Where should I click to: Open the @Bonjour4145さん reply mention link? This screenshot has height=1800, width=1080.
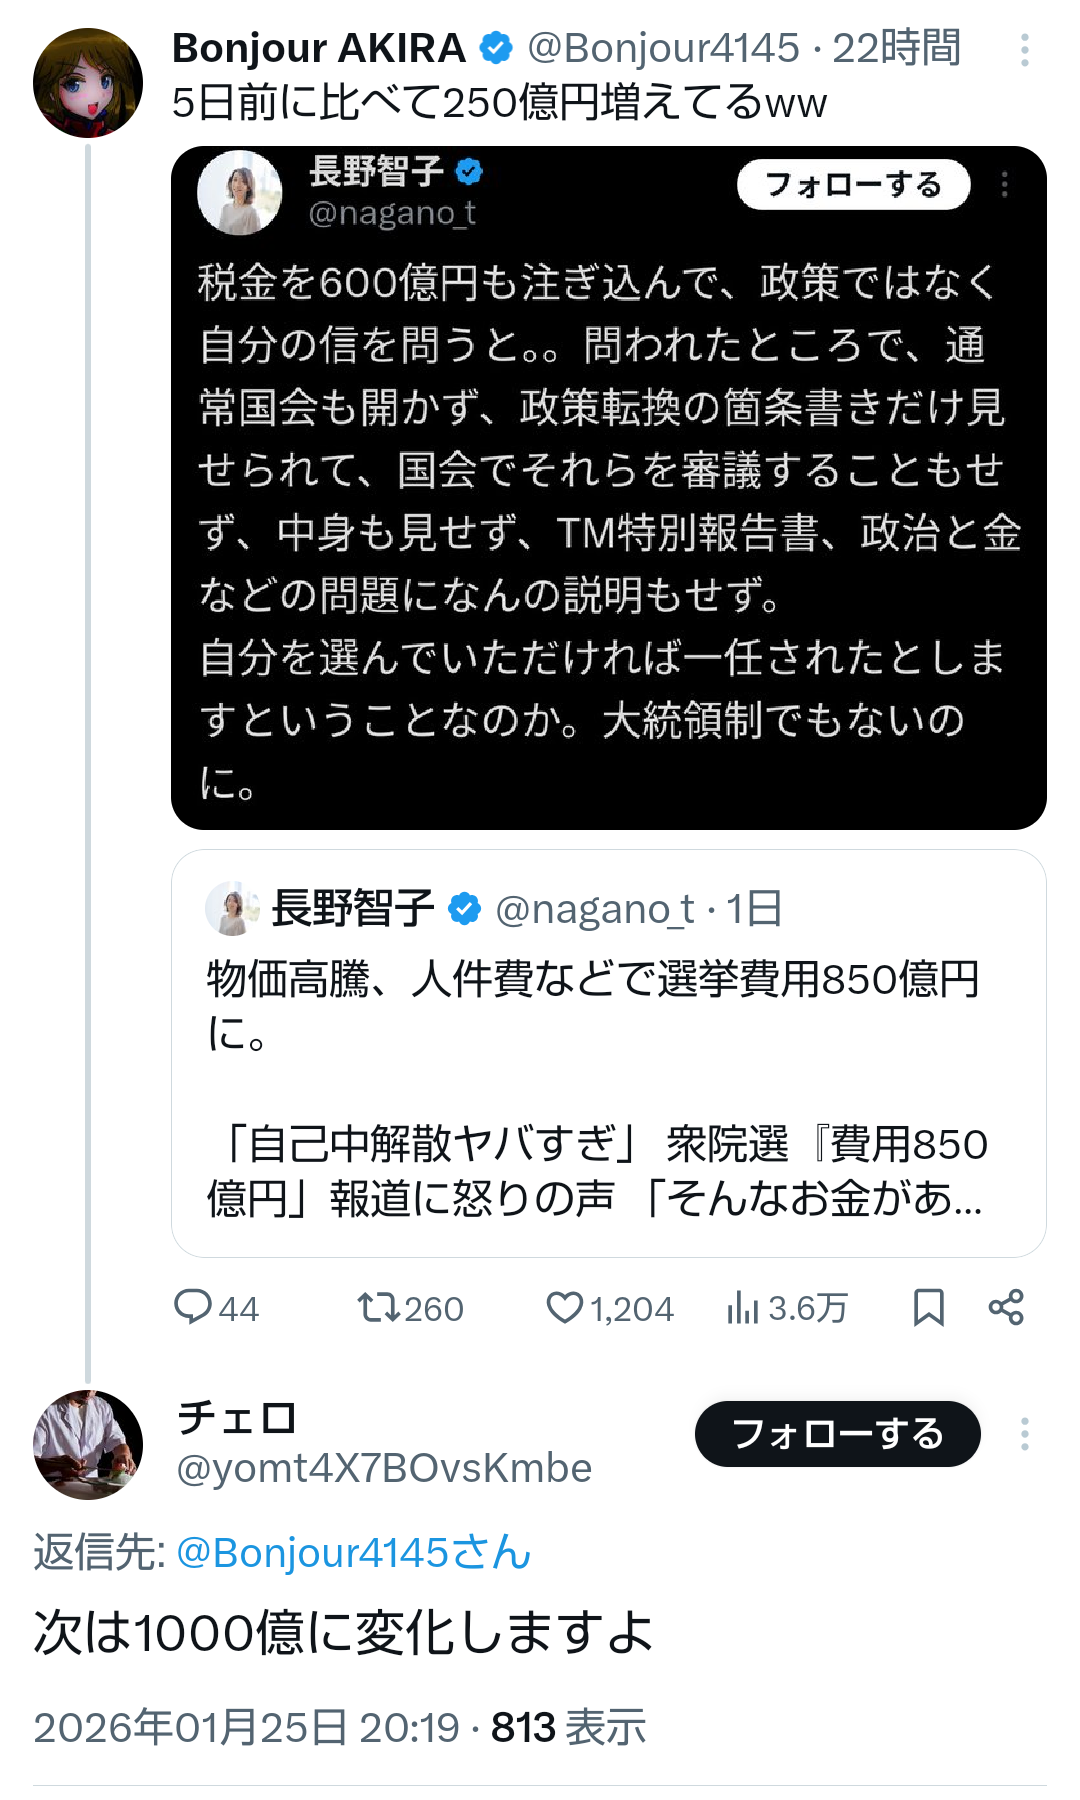point(353,1553)
